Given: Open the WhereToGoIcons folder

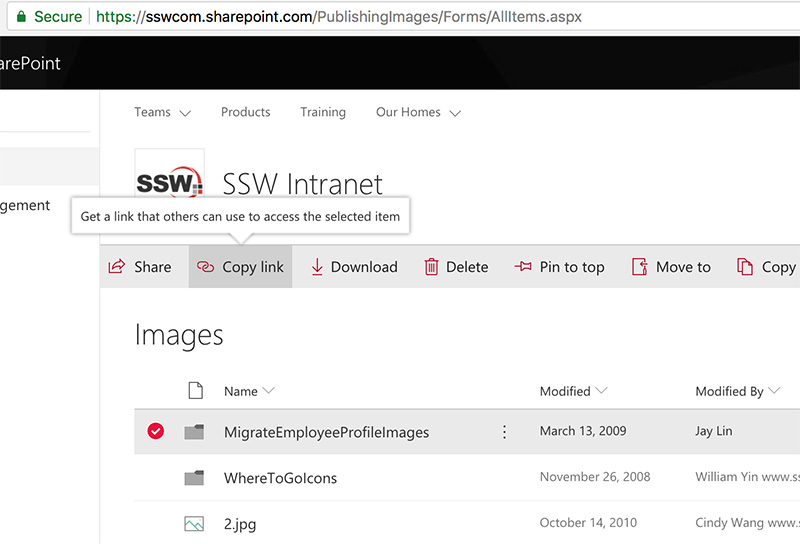Looking at the screenshot, I should pos(280,478).
